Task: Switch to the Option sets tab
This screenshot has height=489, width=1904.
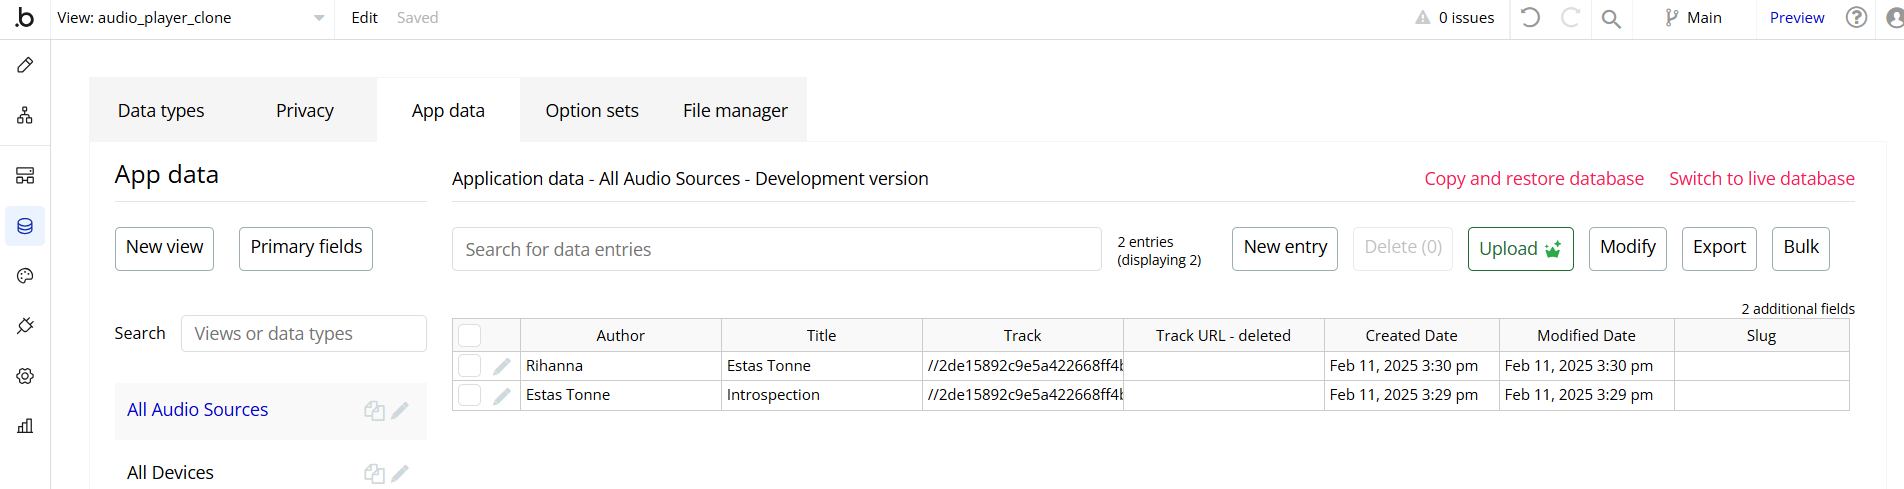Action: click(592, 111)
